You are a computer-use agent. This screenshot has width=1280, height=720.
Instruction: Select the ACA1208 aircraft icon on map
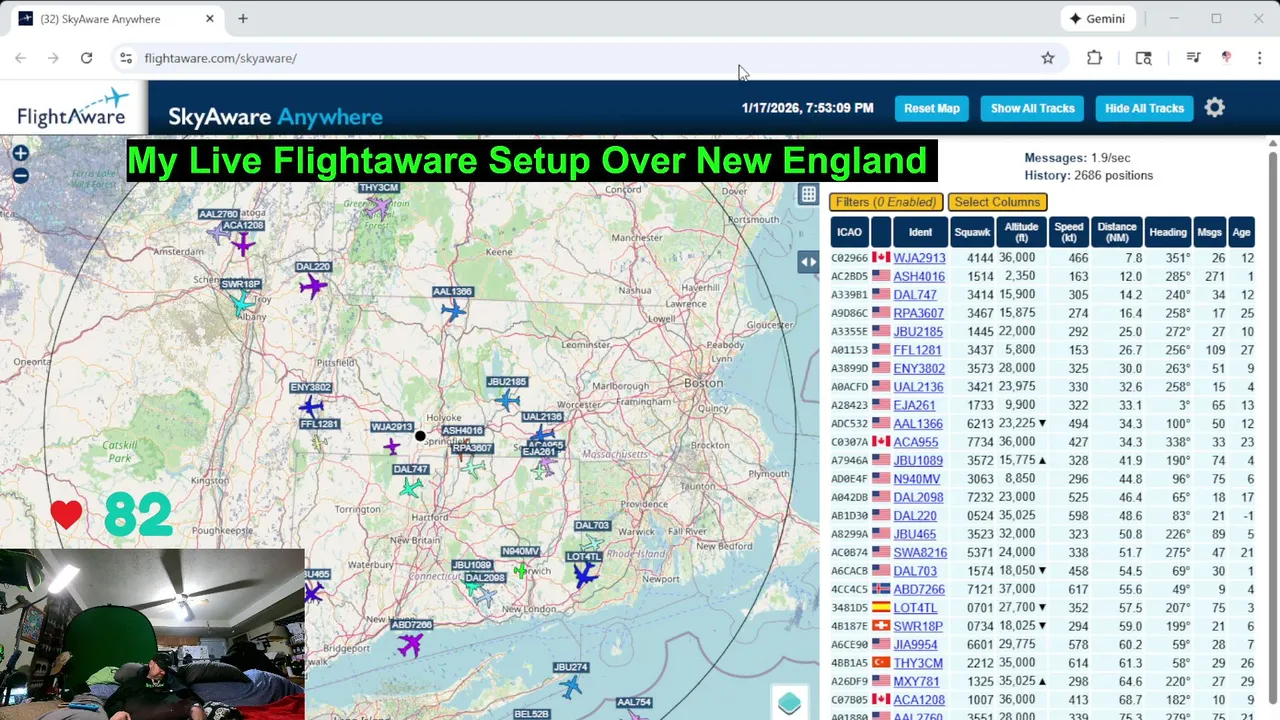[243, 244]
